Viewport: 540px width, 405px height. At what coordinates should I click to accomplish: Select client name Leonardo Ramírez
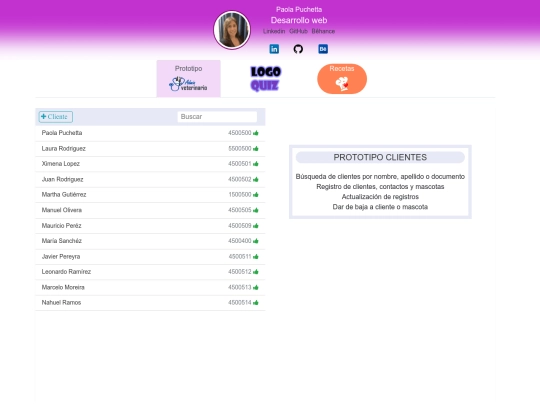[66, 272]
